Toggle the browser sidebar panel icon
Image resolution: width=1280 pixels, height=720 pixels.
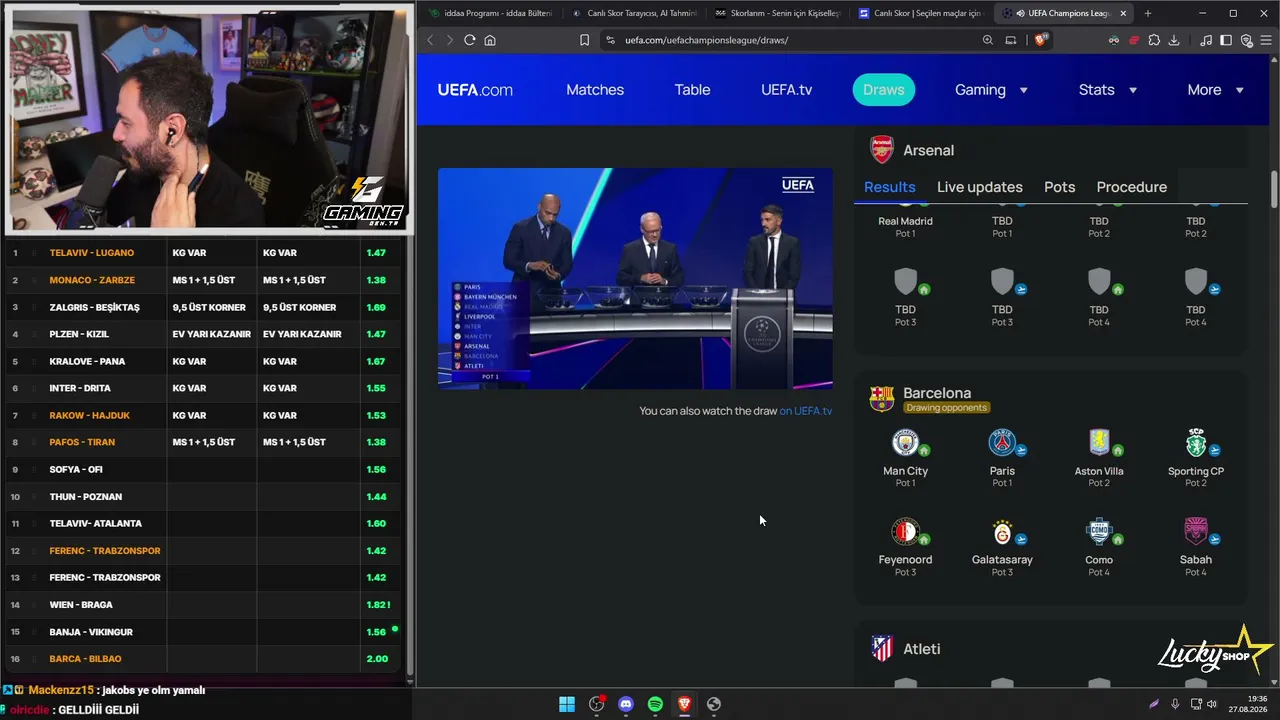1227,40
